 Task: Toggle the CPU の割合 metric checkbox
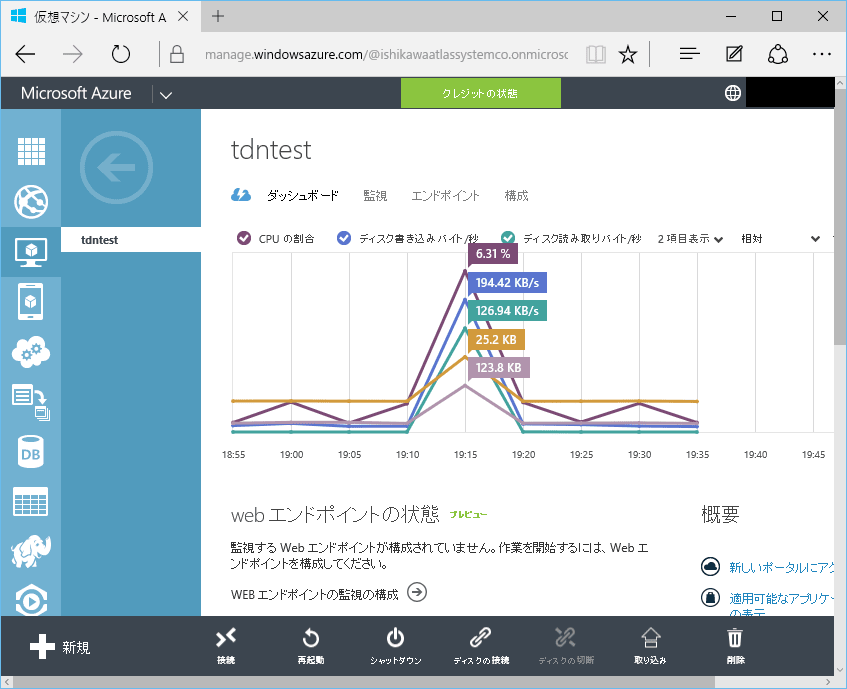pos(244,238)
